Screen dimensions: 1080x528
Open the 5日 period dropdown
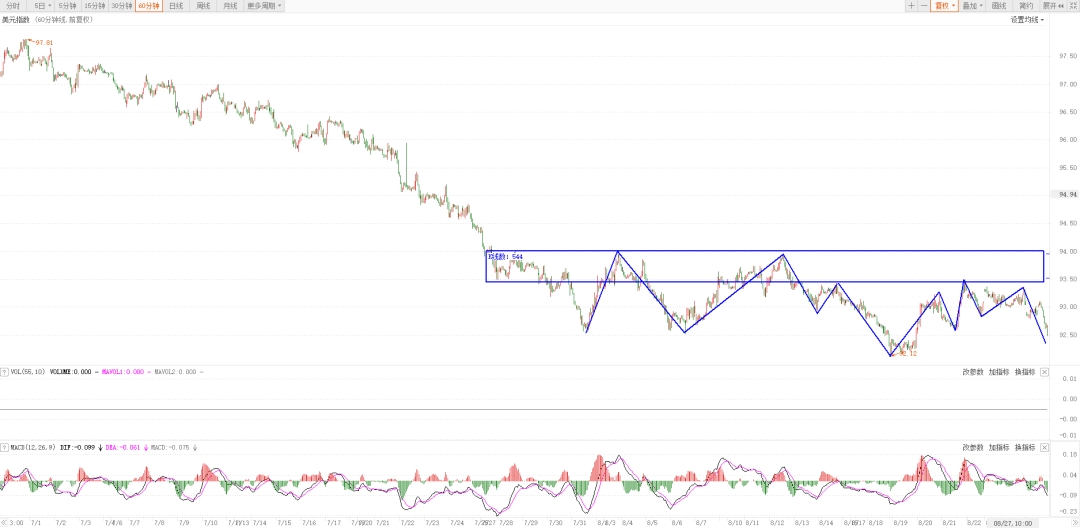pos(43,6)
